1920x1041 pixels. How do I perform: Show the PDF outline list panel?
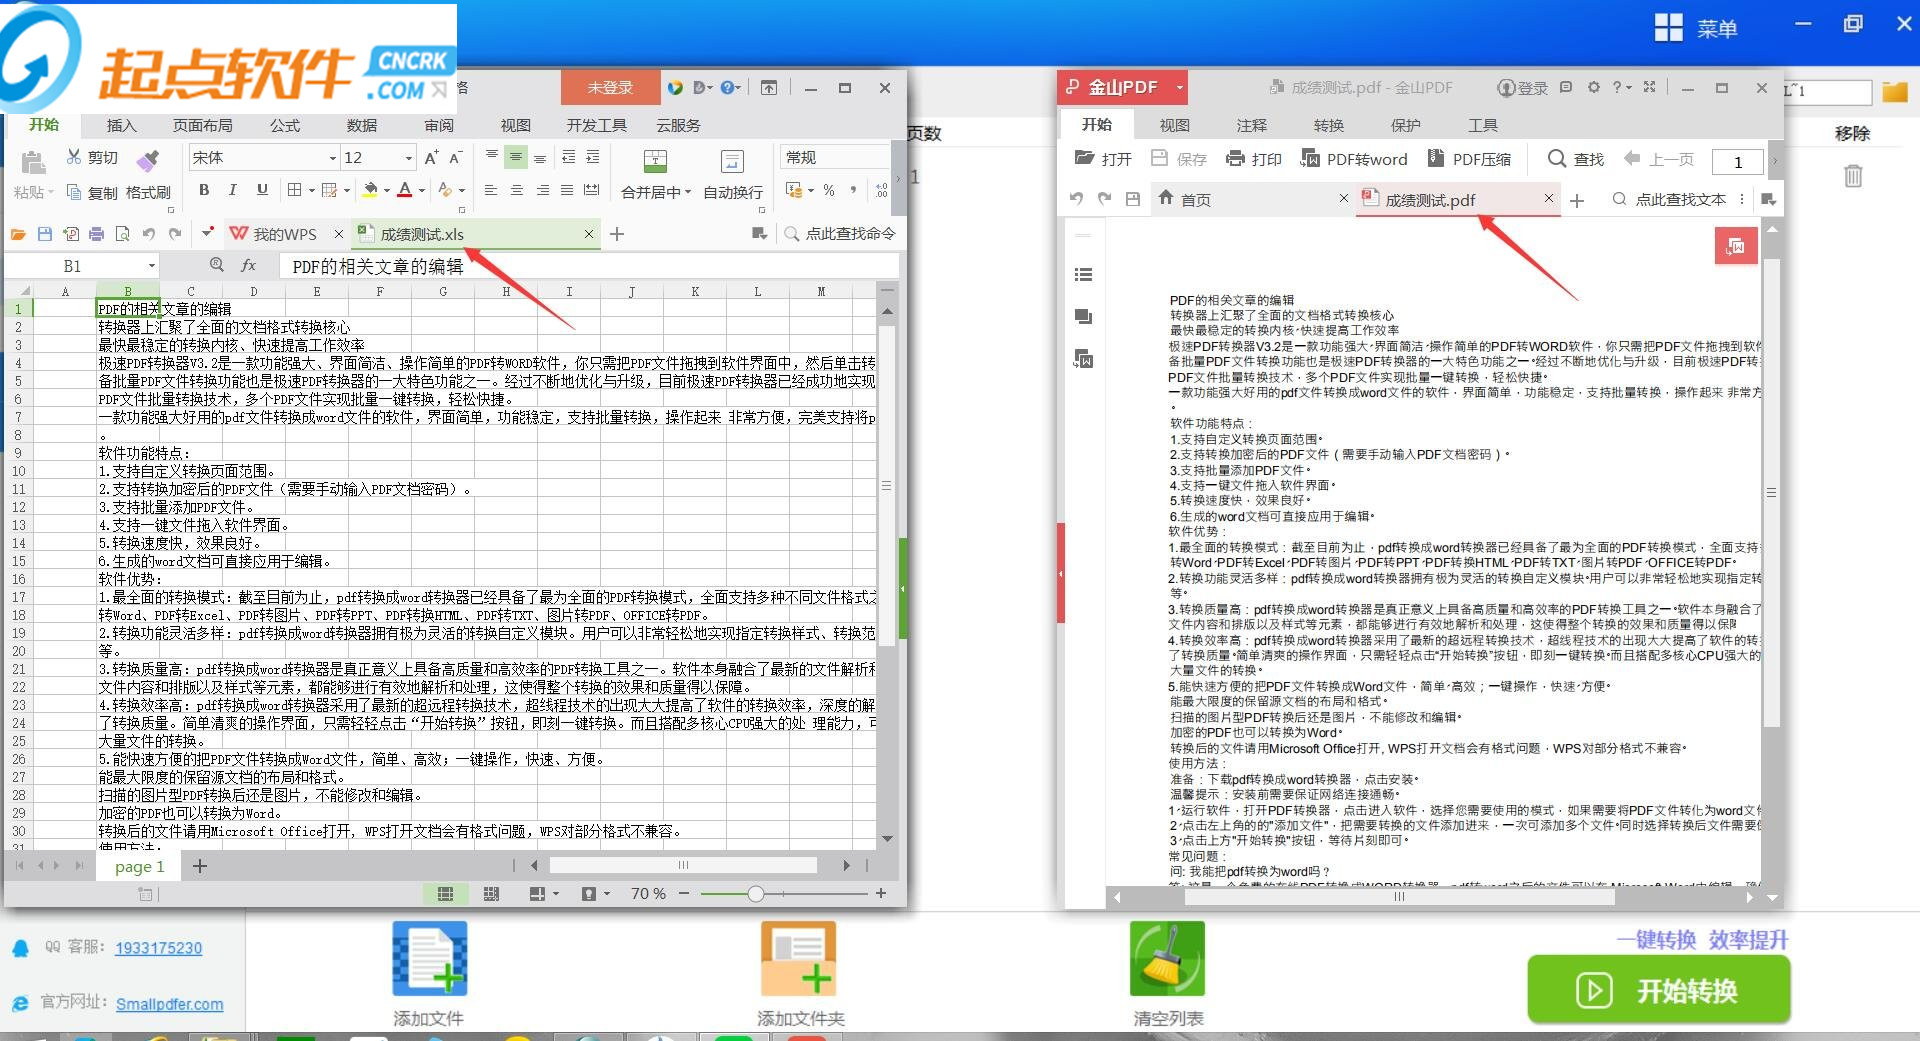[x=1083, y=275]
